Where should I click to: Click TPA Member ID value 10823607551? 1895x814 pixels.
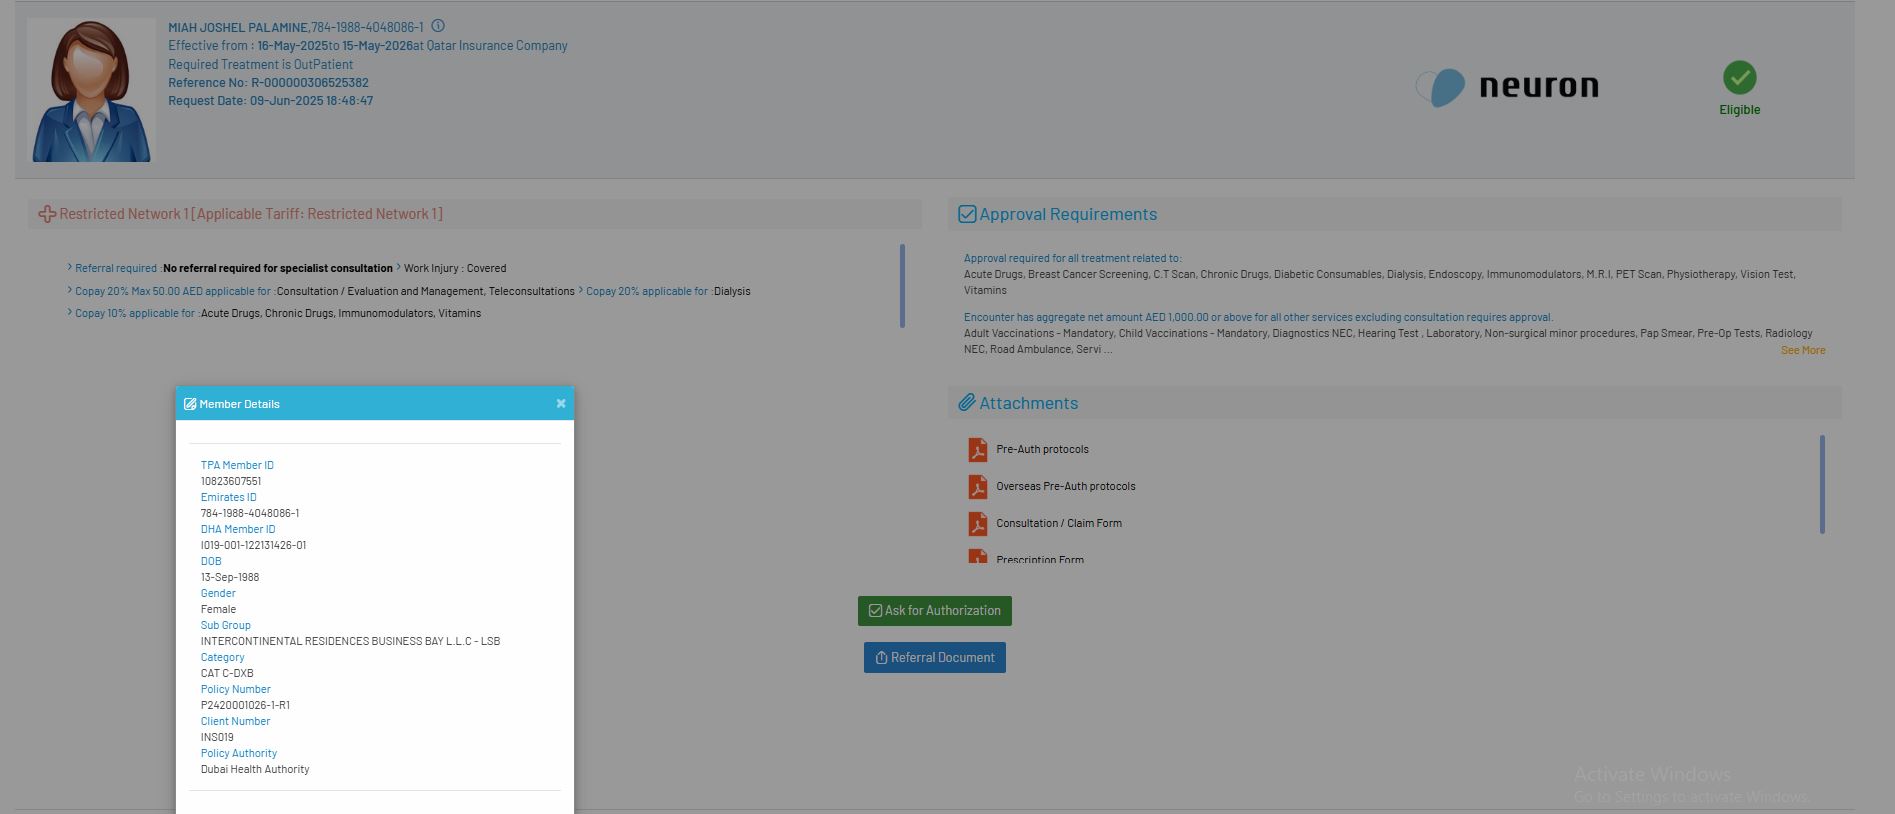231,481
